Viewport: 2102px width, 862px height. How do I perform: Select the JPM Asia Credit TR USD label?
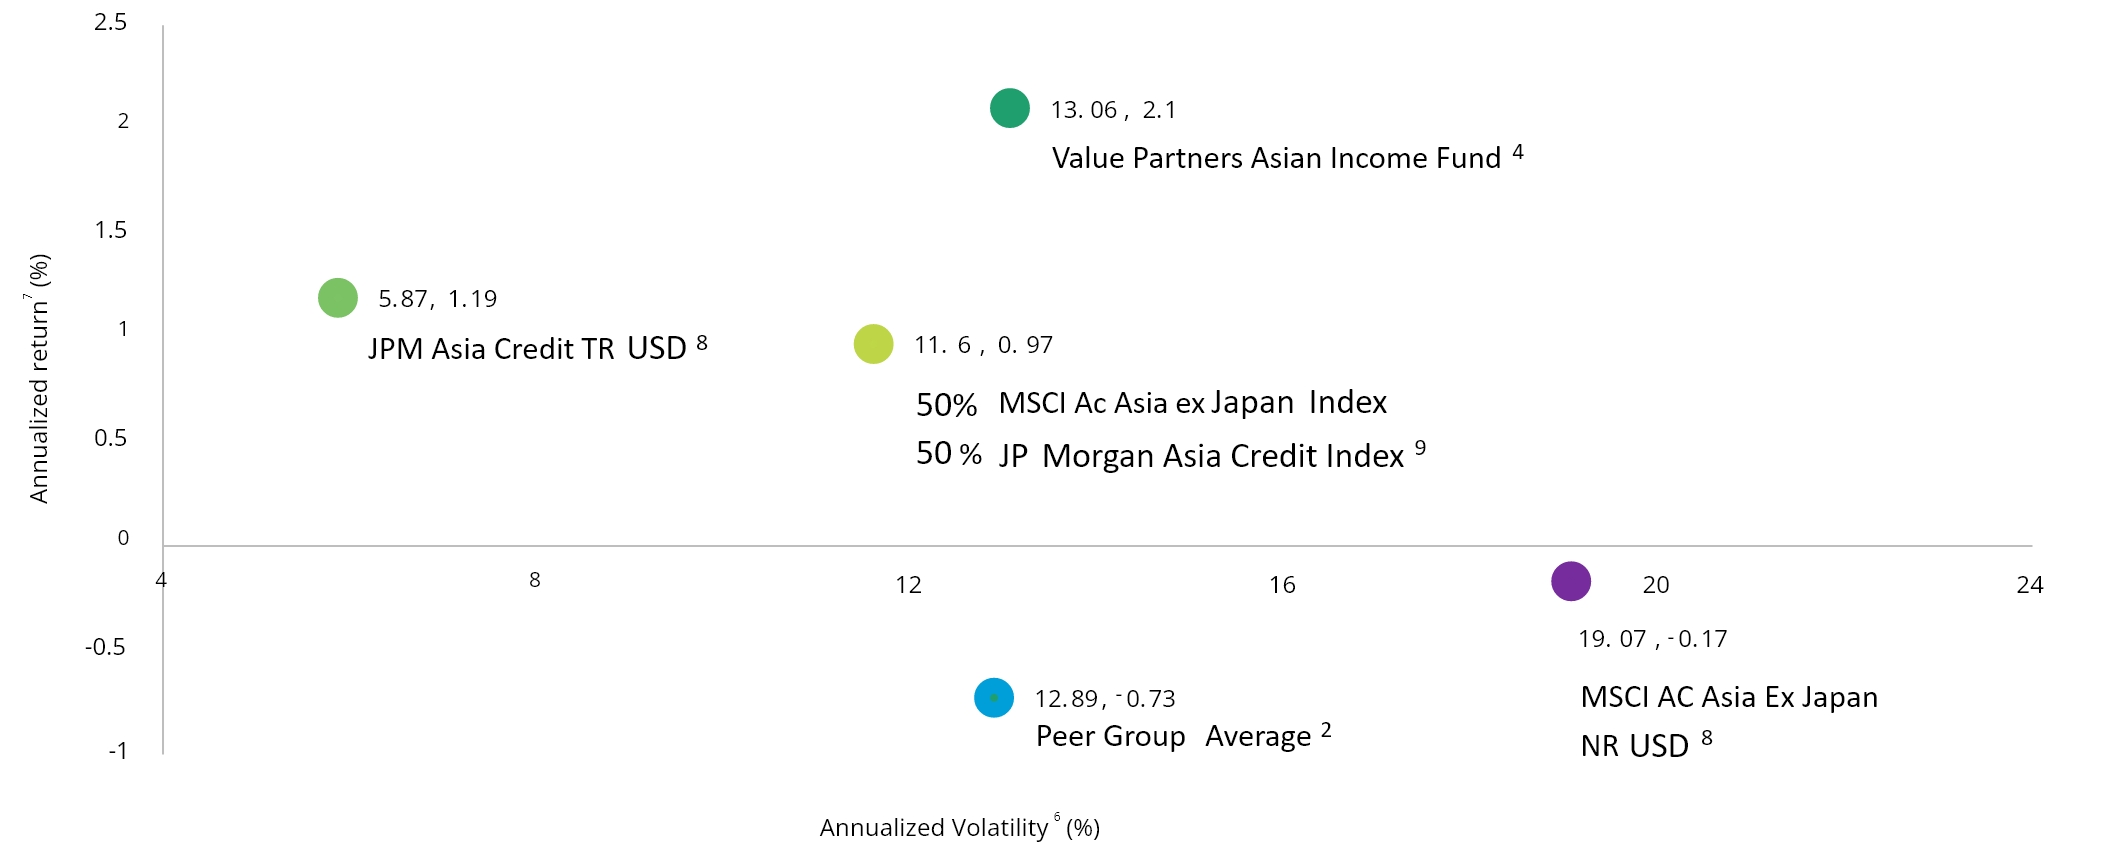[x=538, y=347]
